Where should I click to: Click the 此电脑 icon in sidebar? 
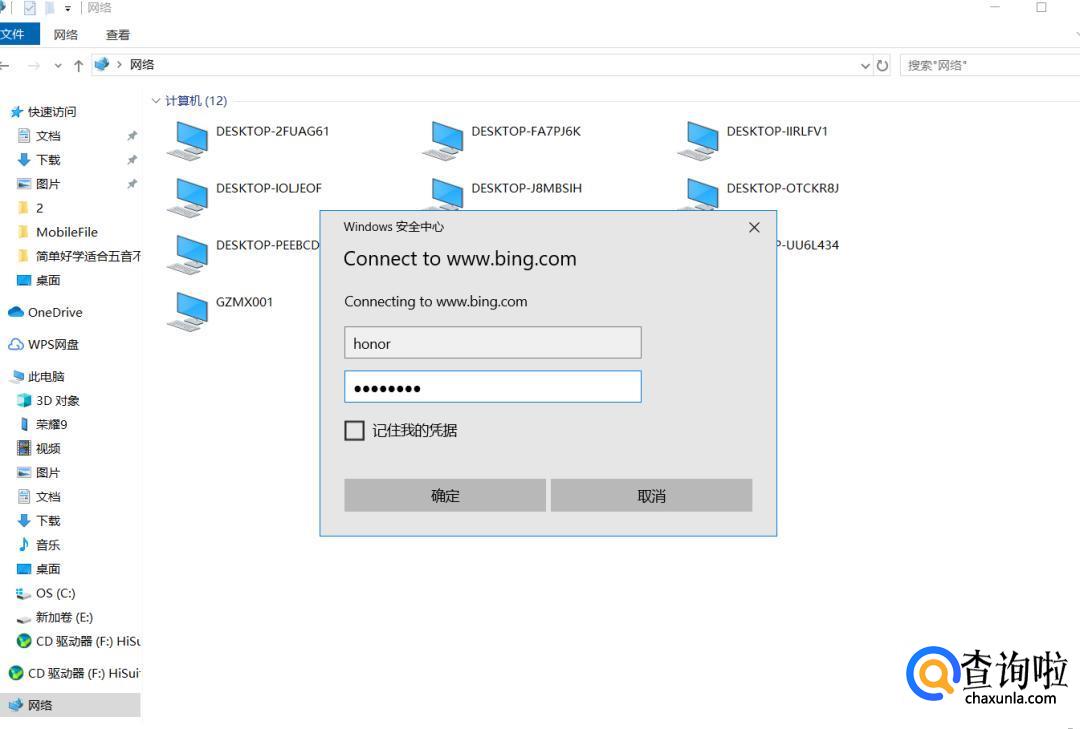17,376
